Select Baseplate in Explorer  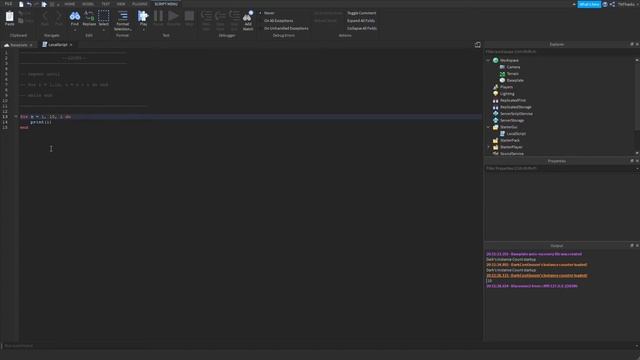[x=515, y=80]
